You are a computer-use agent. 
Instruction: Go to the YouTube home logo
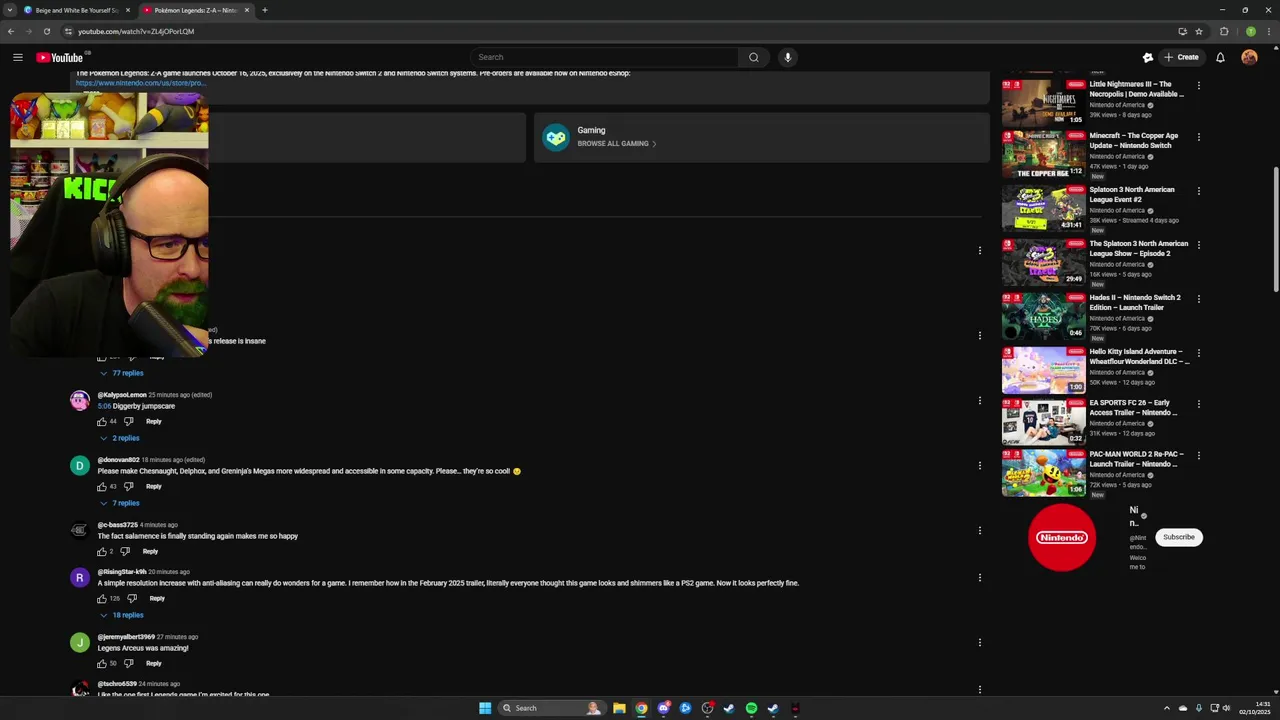tap(60, 57)
